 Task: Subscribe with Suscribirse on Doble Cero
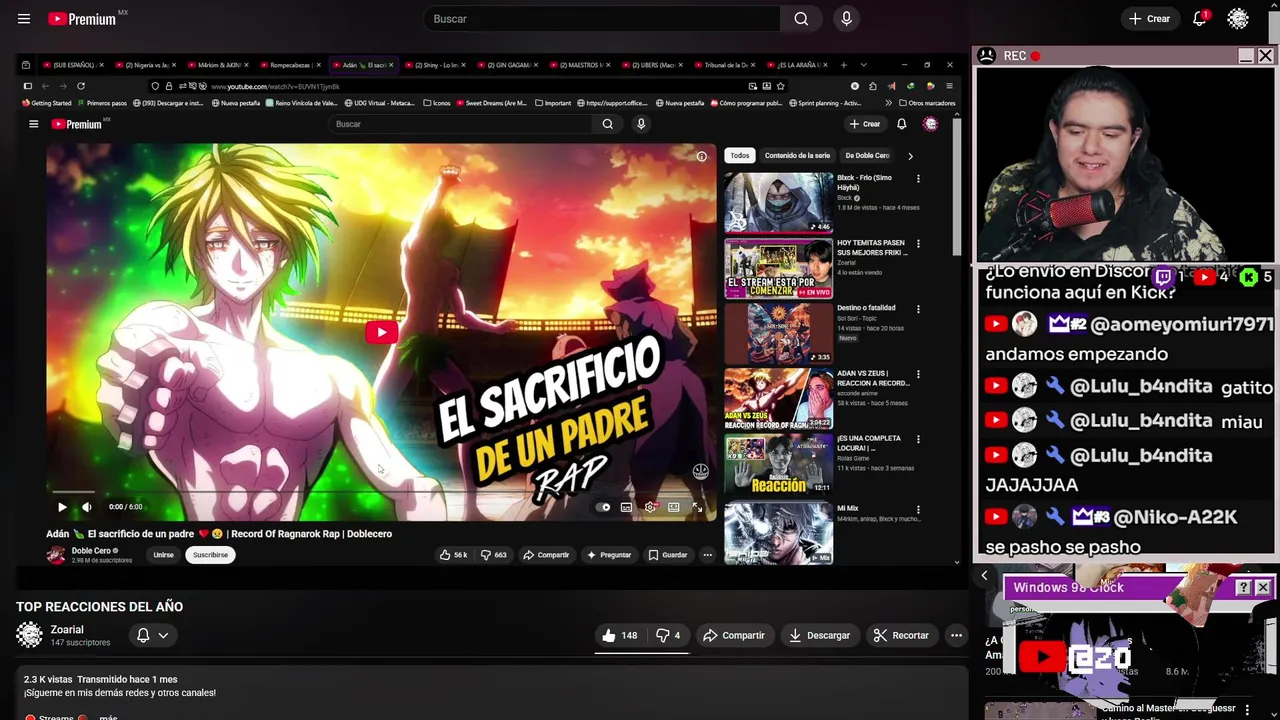coord(210,555)
